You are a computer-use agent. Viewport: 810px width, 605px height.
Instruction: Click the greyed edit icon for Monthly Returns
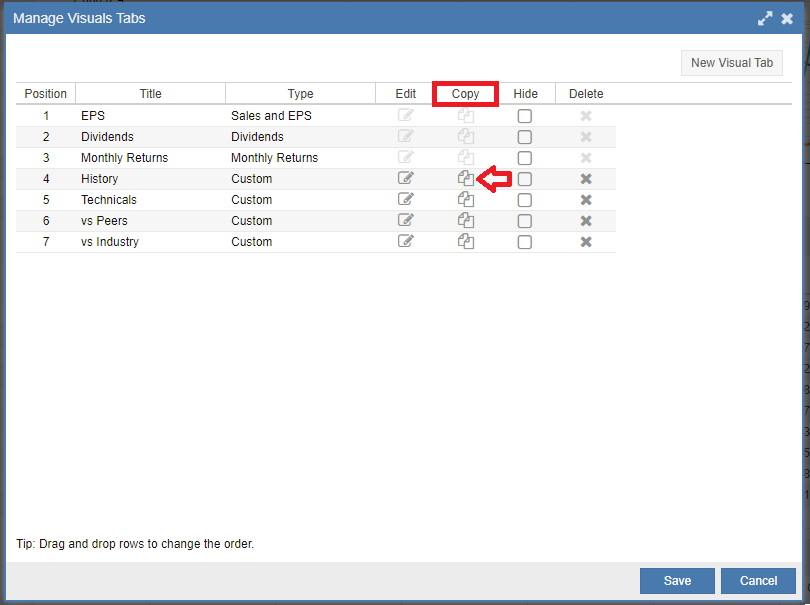(x=406, y=157)
